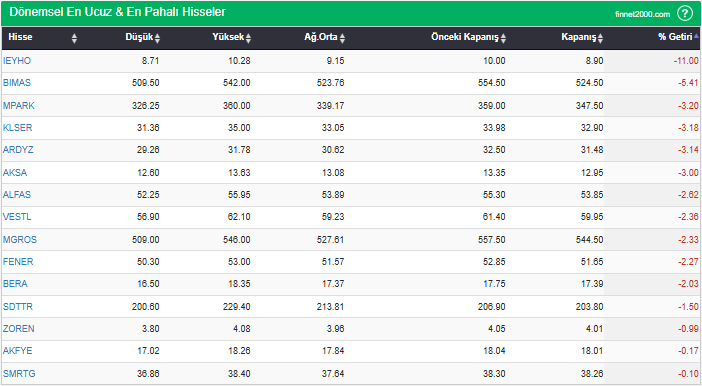Sort by Önceki Kapanış column arrows
702x386 pixels.
[503, 38]
